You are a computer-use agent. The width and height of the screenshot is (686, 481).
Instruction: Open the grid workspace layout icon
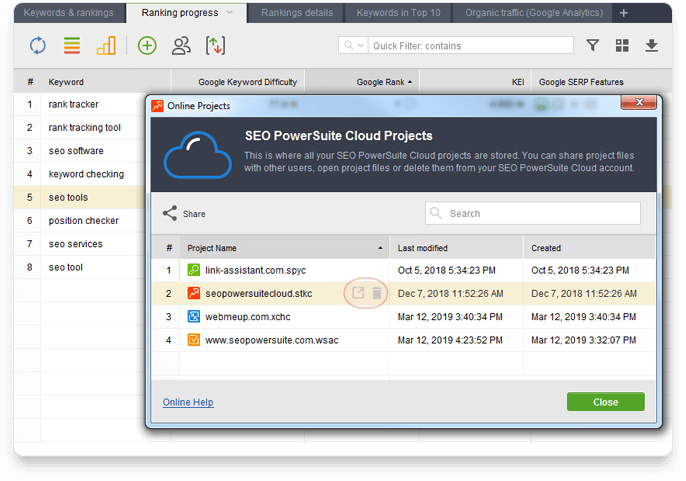(622, 45)
